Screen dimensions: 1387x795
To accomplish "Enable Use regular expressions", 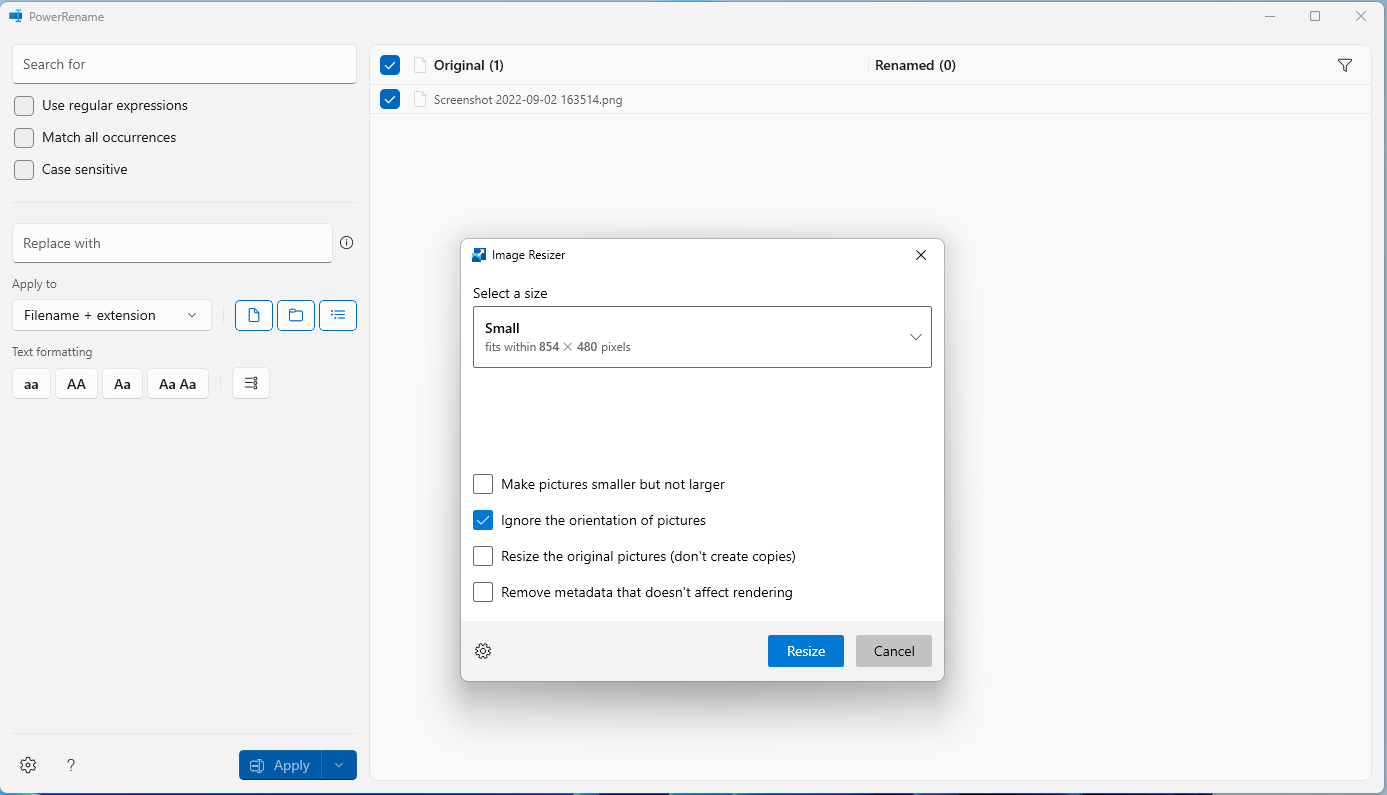I will [24, 106].
